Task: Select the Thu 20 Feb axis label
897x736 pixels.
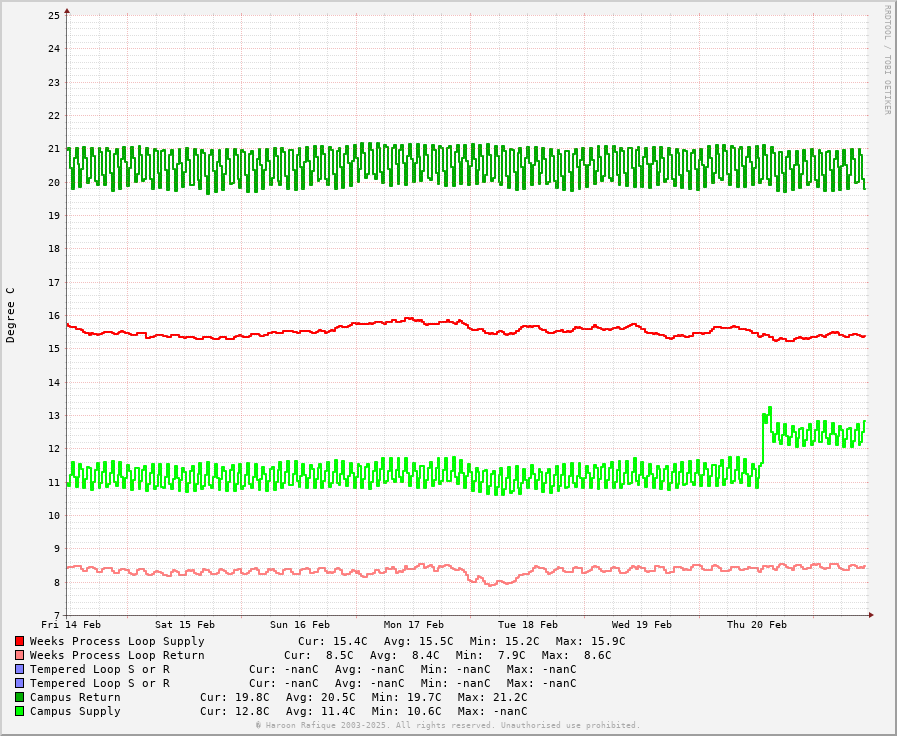Action: click(756, 624)
